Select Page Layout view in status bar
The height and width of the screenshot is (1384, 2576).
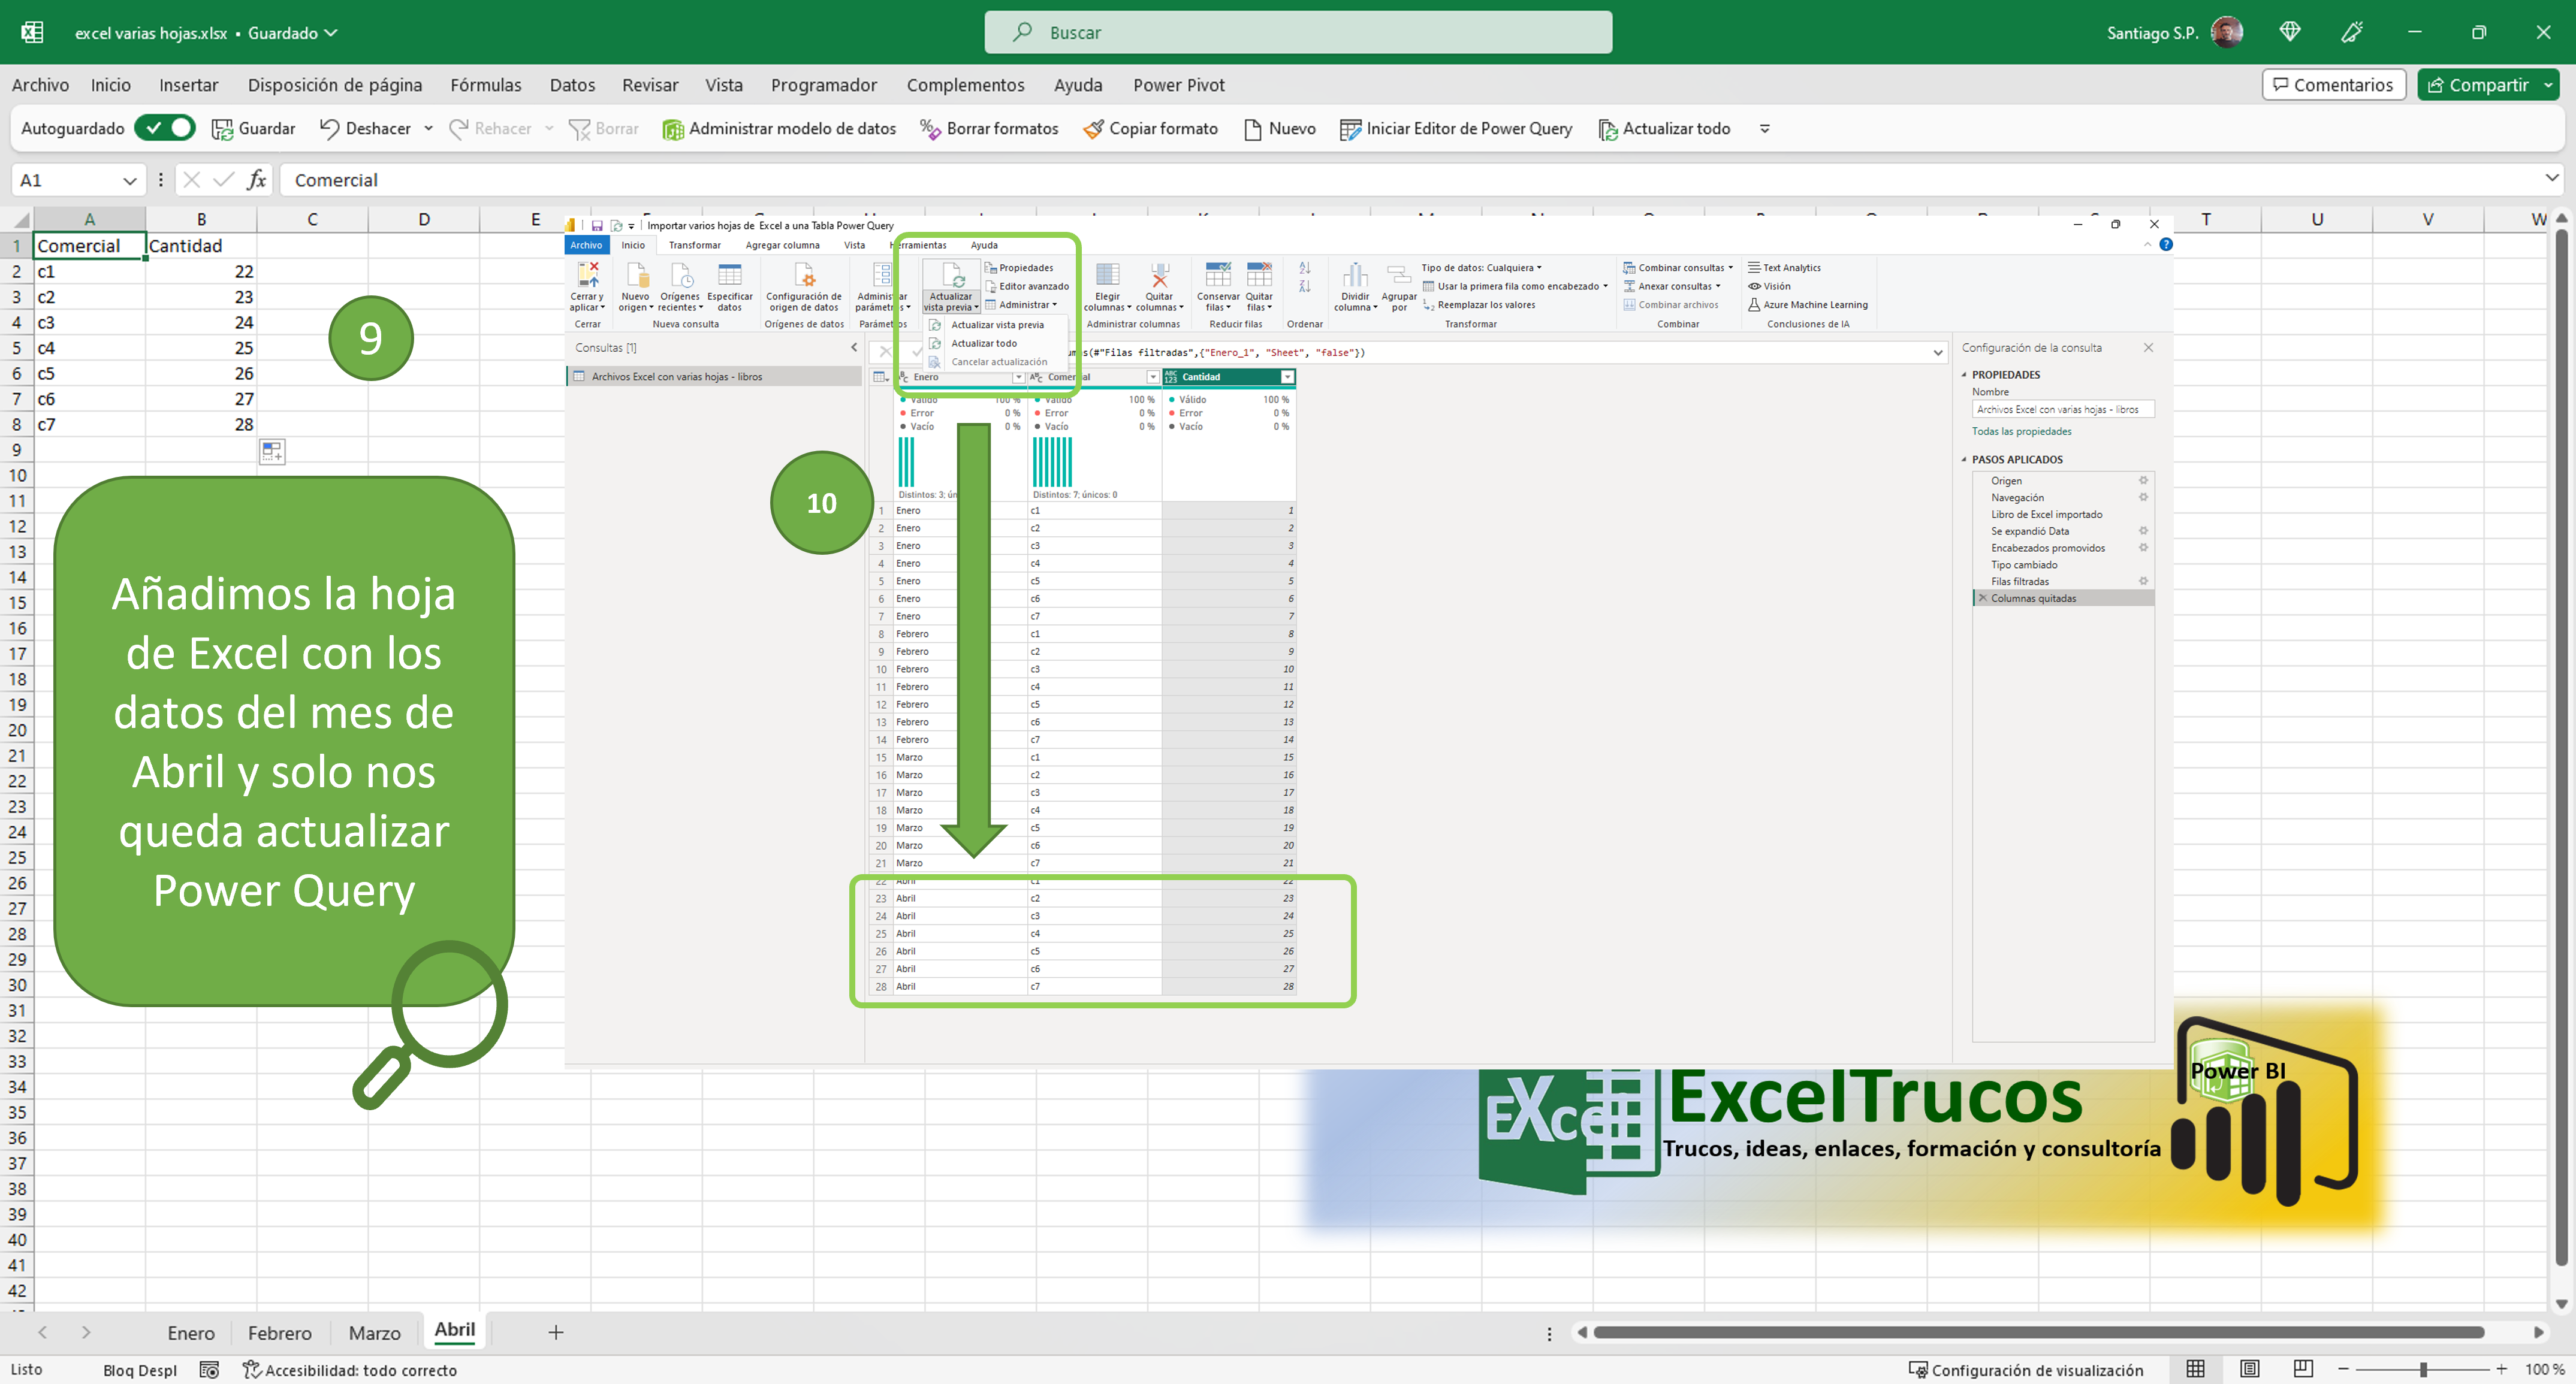2249,1369
